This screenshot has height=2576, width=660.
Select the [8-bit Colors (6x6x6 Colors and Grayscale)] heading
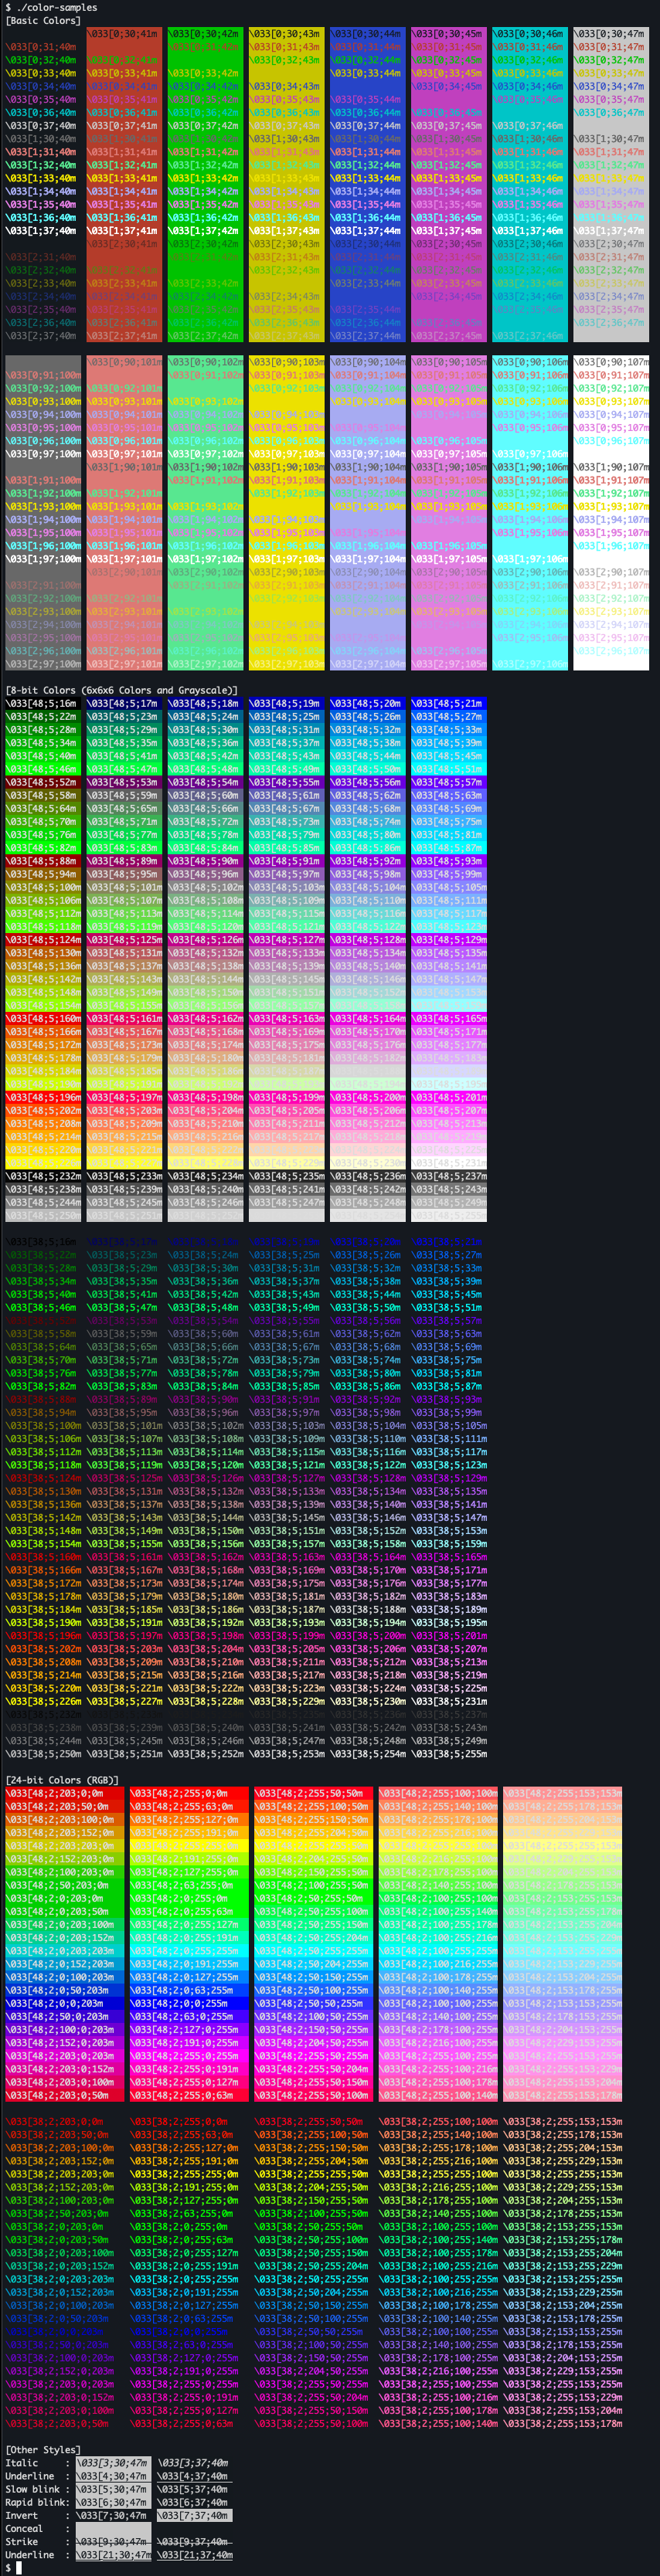pyautogui.click(x=122, y=690)
